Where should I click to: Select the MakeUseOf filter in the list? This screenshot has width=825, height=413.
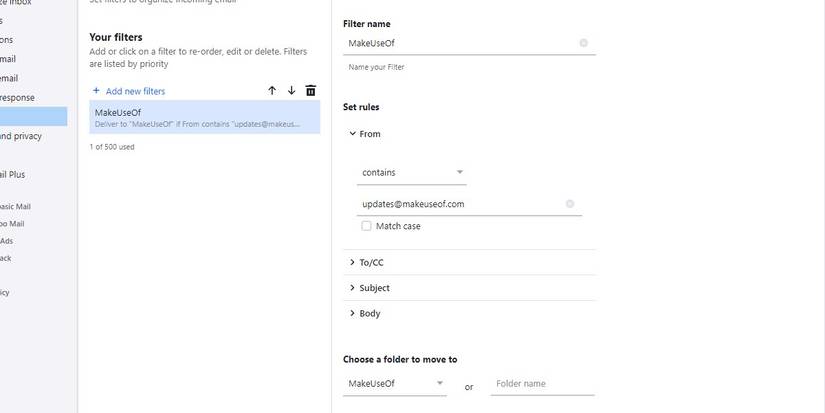[x=205, y=117]
